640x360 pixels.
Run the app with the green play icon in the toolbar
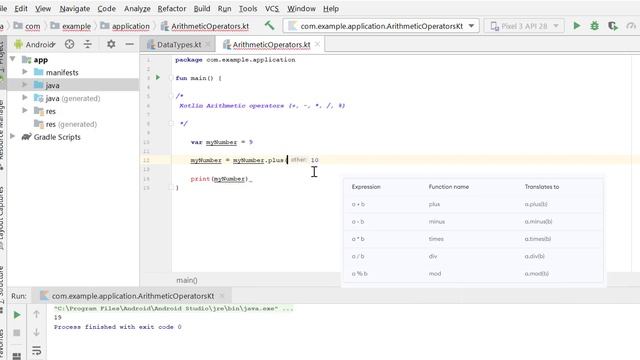pyautogui.click(x=577, y=26)
